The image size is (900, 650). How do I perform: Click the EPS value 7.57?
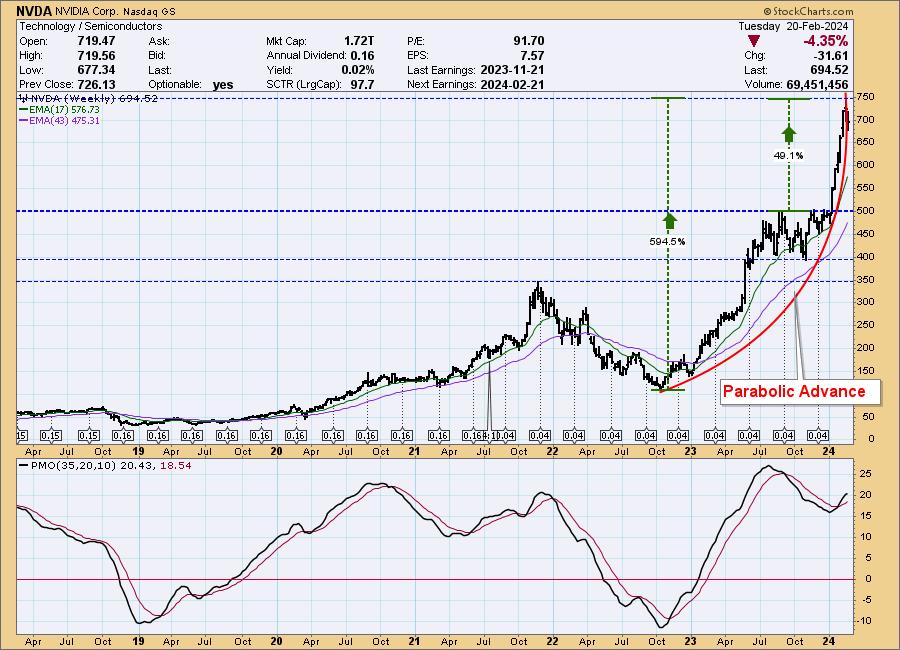532,56
